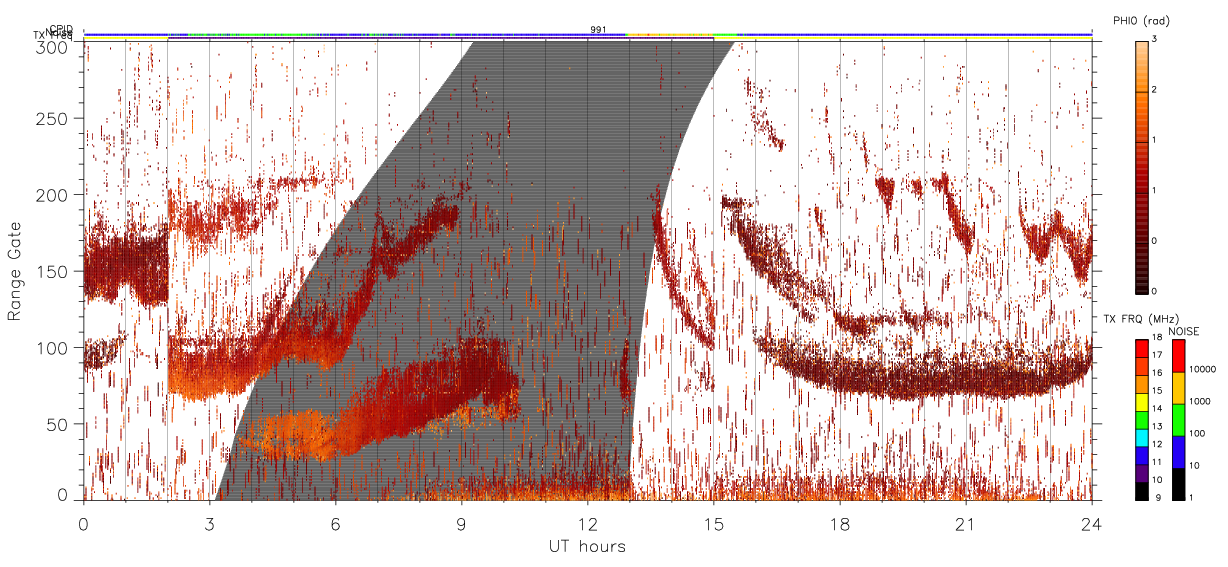Click the cyan 12–13 MHz TX FRQ swatch
1228x567 pixels.
1141,438
